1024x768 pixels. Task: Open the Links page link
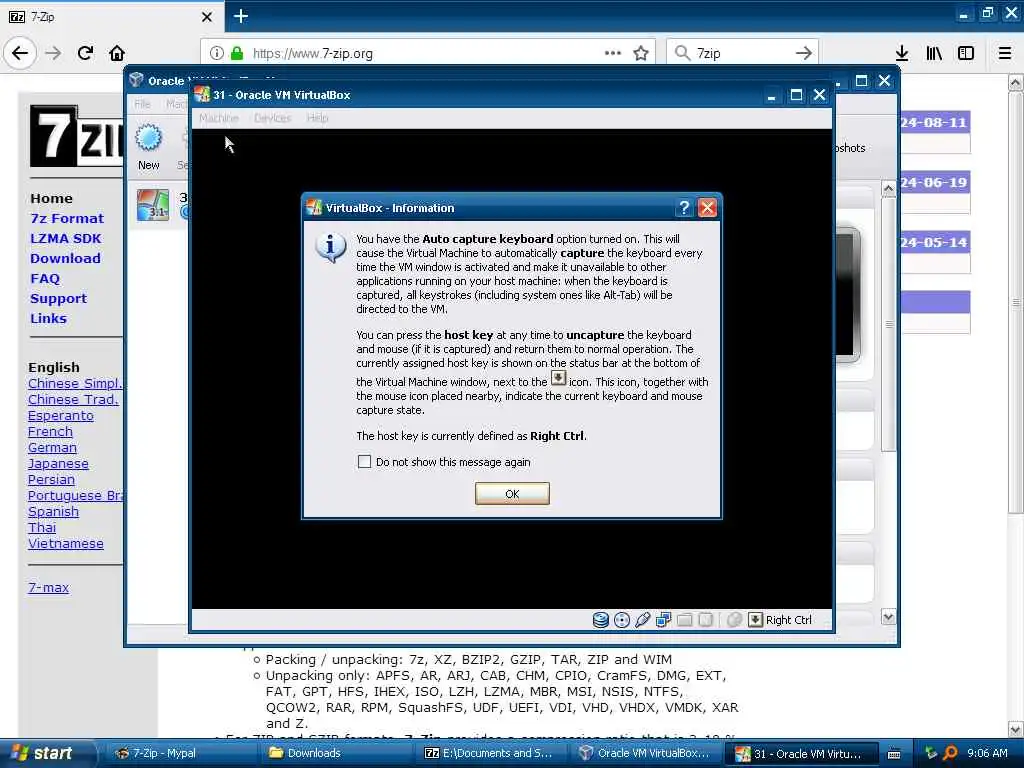tap(48, 318)
